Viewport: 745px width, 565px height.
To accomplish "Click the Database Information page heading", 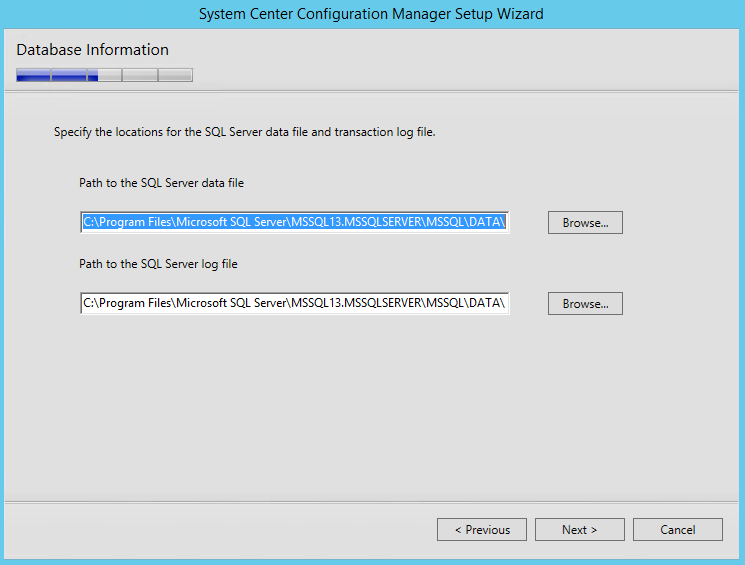I will (x=93, y=49).
